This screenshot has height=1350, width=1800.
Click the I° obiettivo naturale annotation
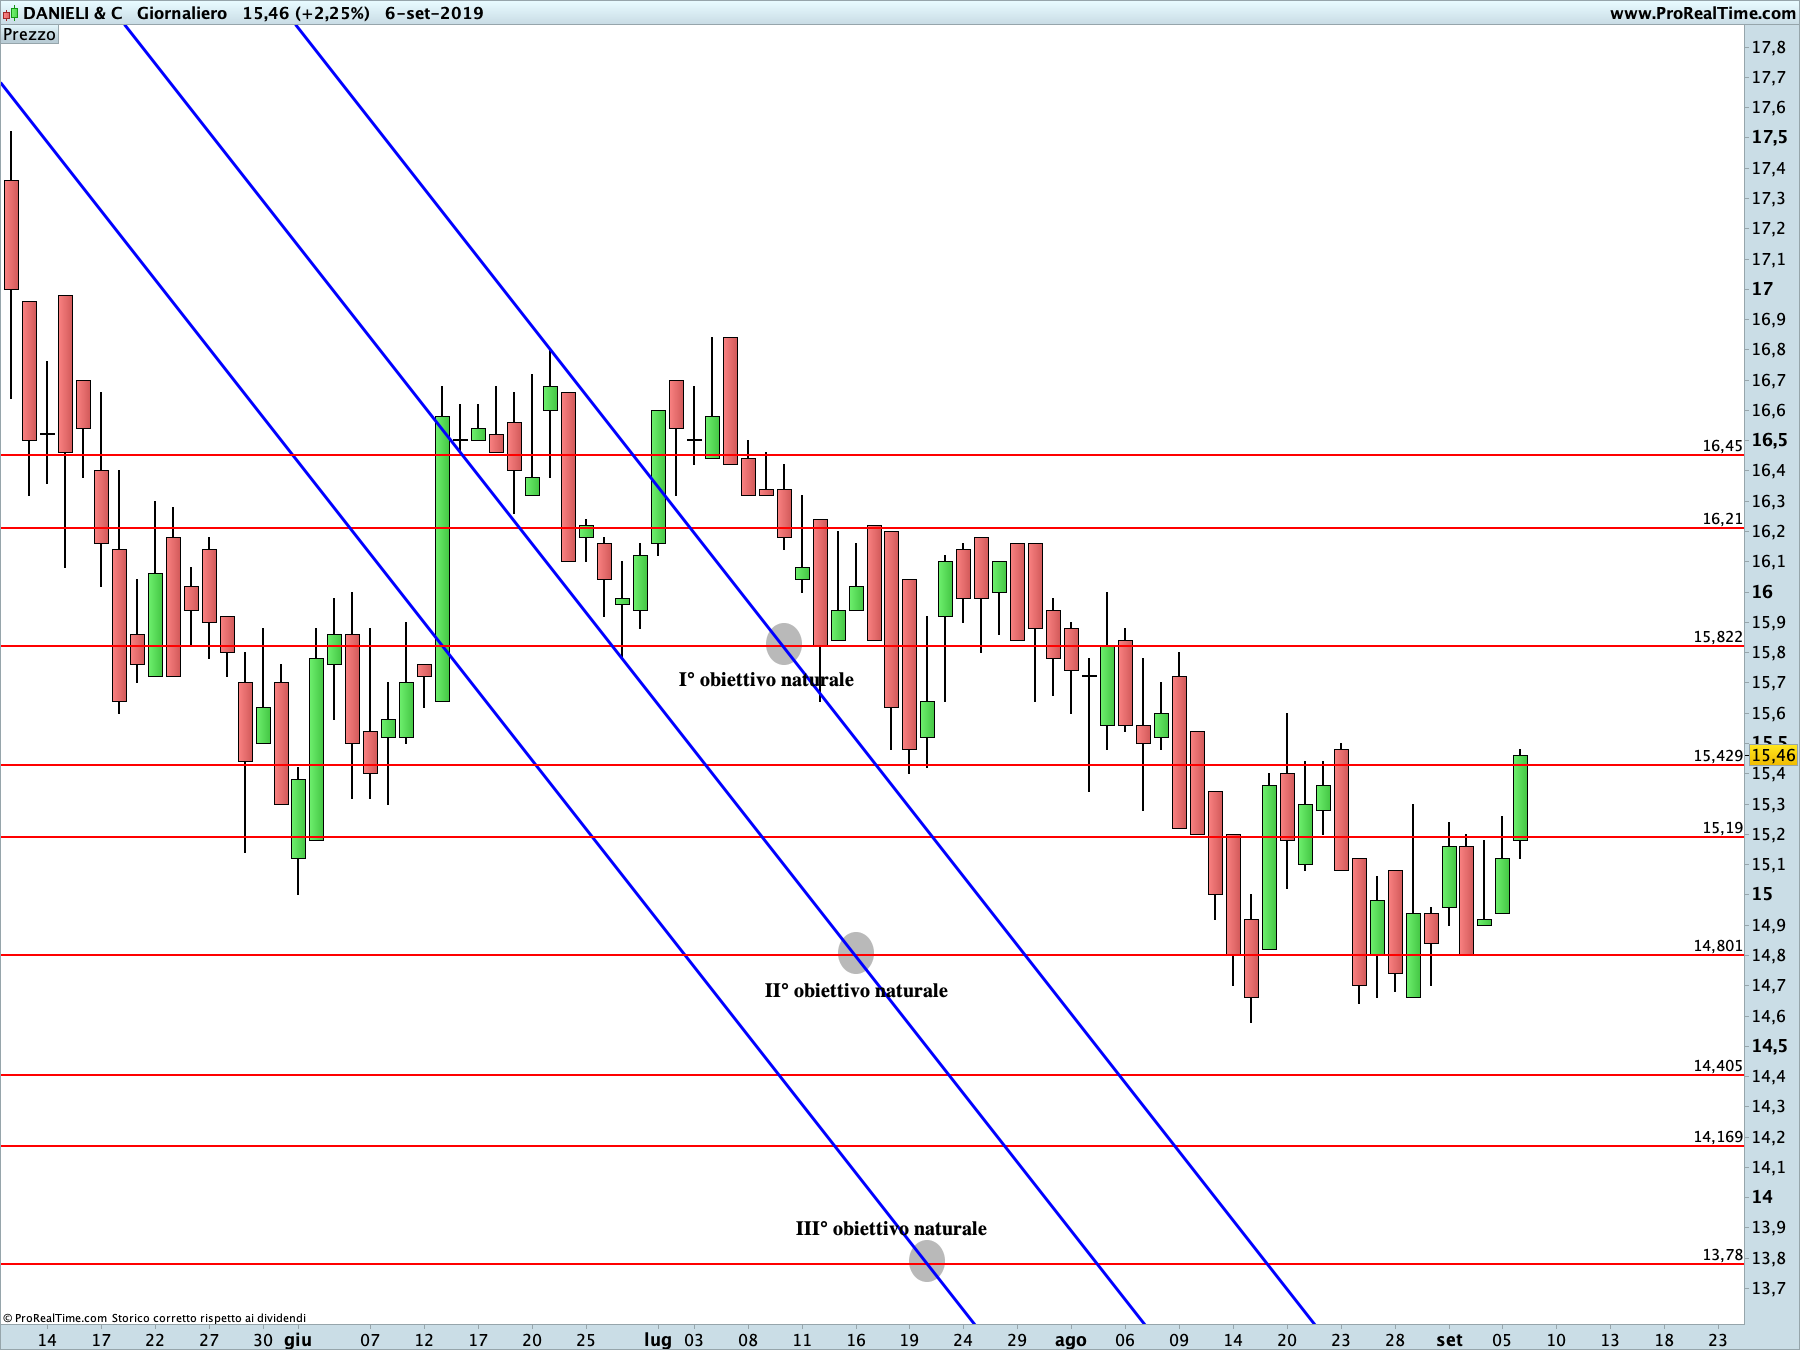766,679
